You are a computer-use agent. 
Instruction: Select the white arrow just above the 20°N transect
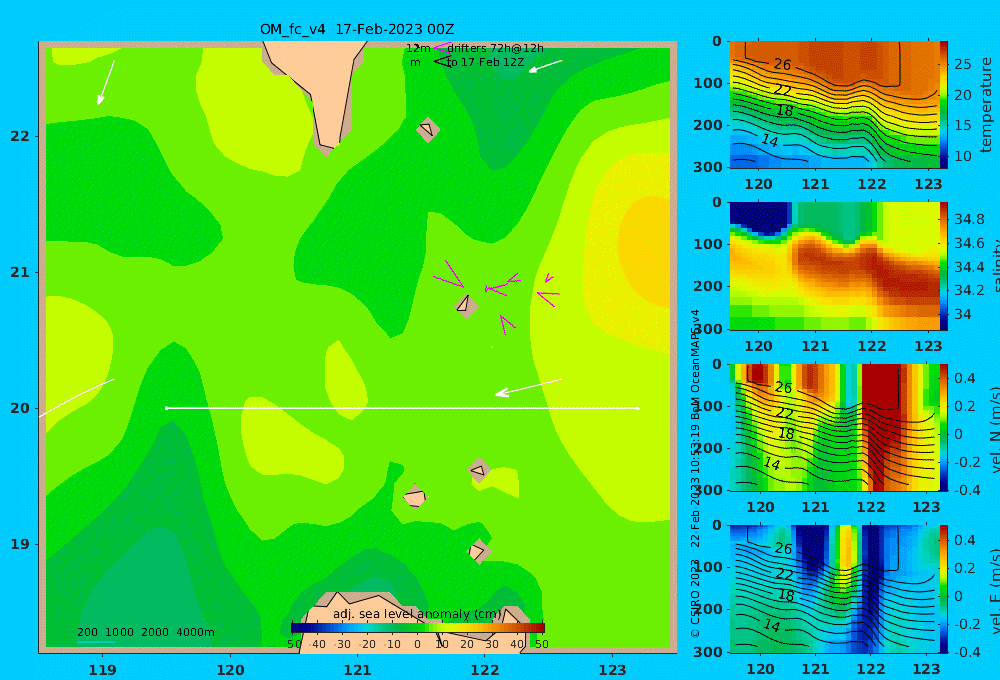[529, 387]
